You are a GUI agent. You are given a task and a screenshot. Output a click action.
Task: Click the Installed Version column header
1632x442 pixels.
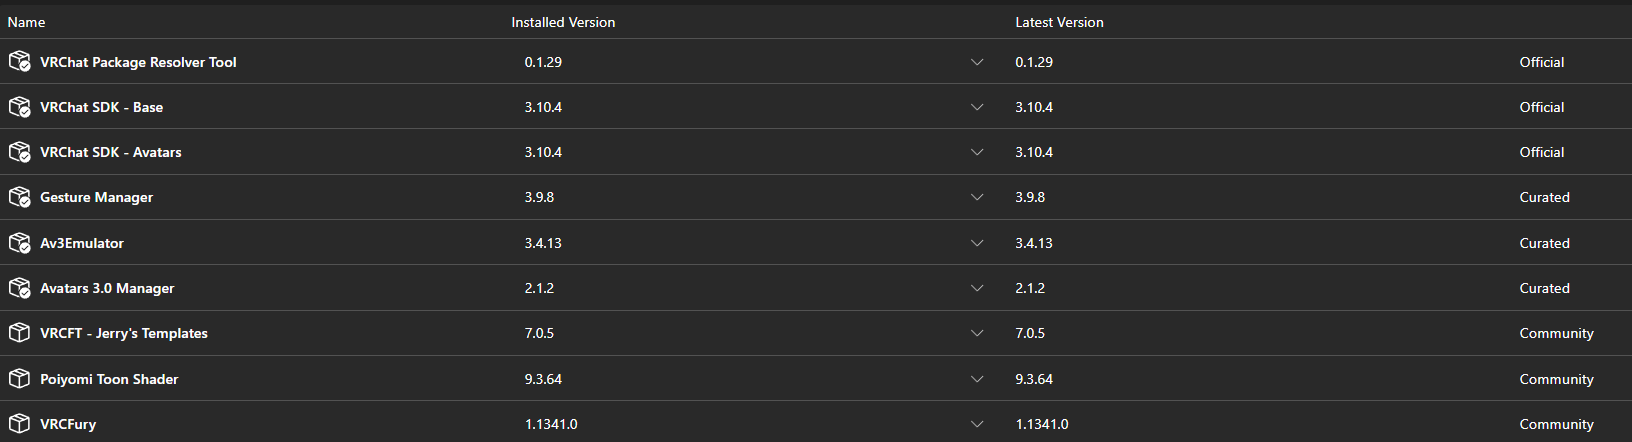pyautogui.click(x=563, y=22)
